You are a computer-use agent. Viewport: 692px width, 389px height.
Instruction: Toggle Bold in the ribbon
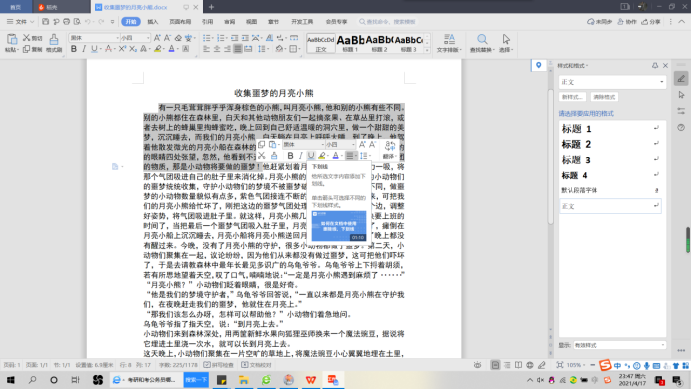[74, 49]
